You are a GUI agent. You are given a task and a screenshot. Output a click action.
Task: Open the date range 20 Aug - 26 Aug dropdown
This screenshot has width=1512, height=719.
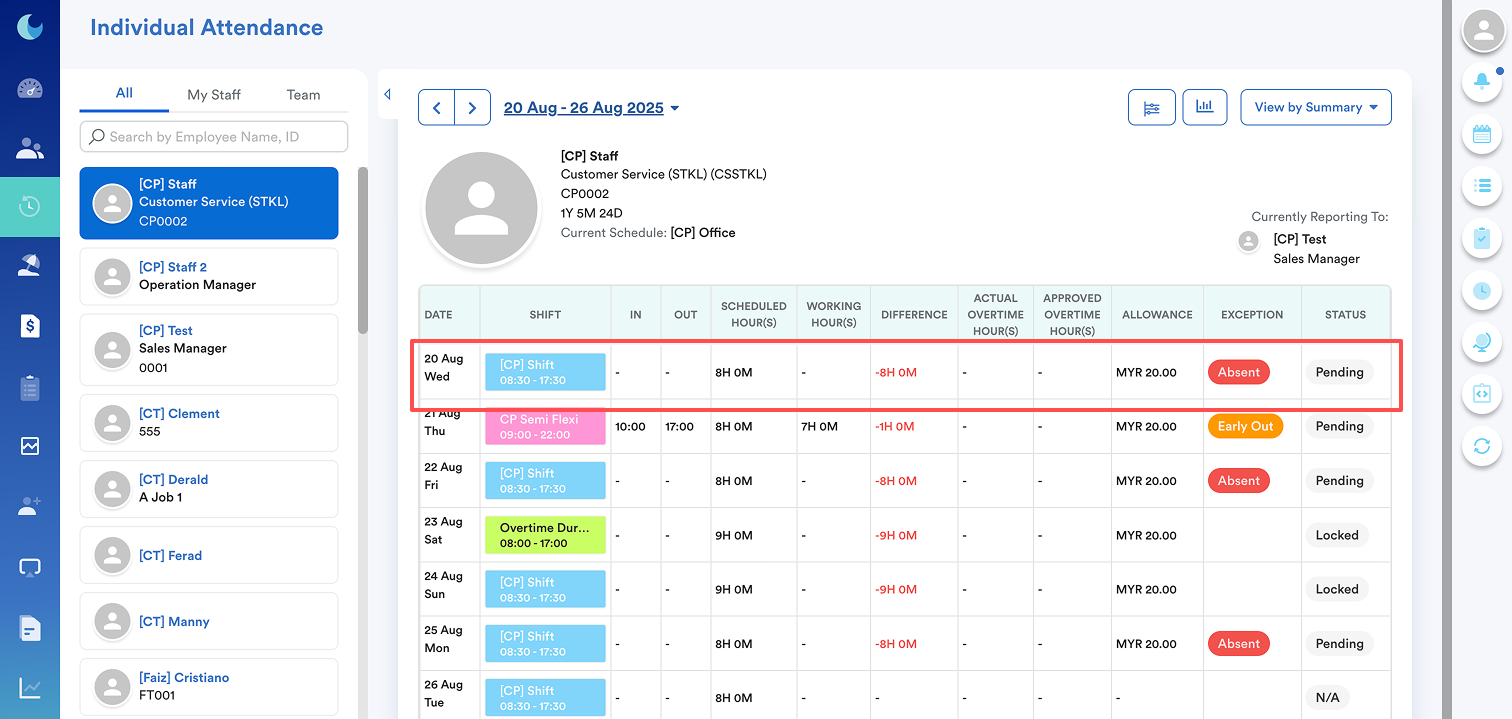(591, 108)
